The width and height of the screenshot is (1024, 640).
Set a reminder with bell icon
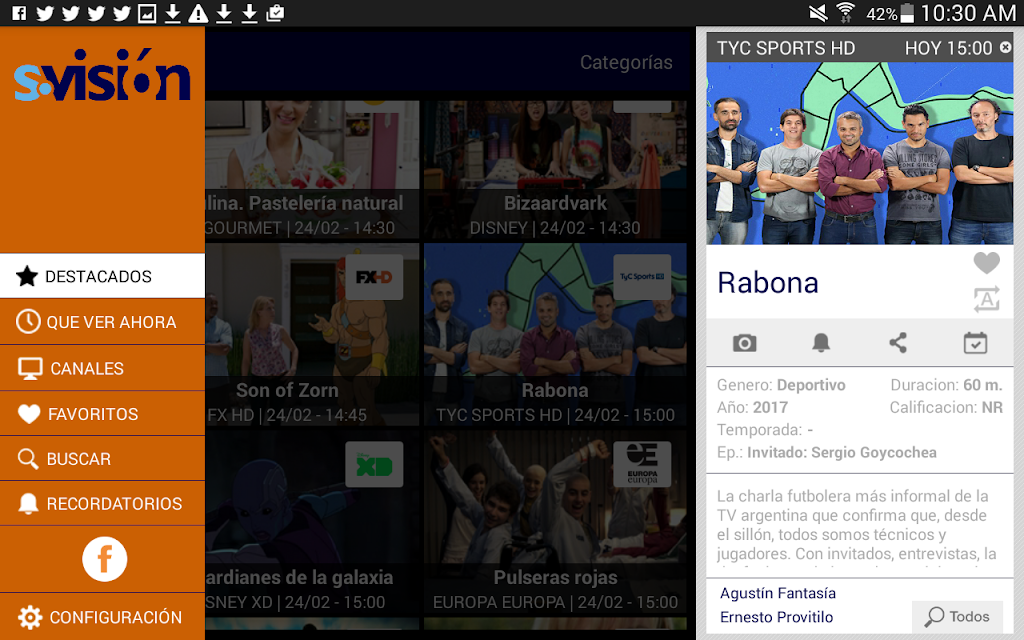[821, 343]
